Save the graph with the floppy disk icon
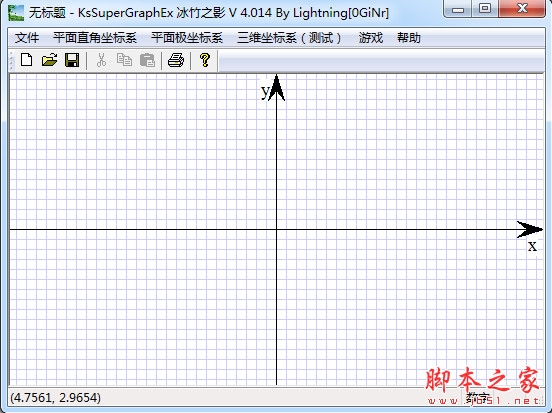This screenshot has height=413, width=552. pos(72,60)
